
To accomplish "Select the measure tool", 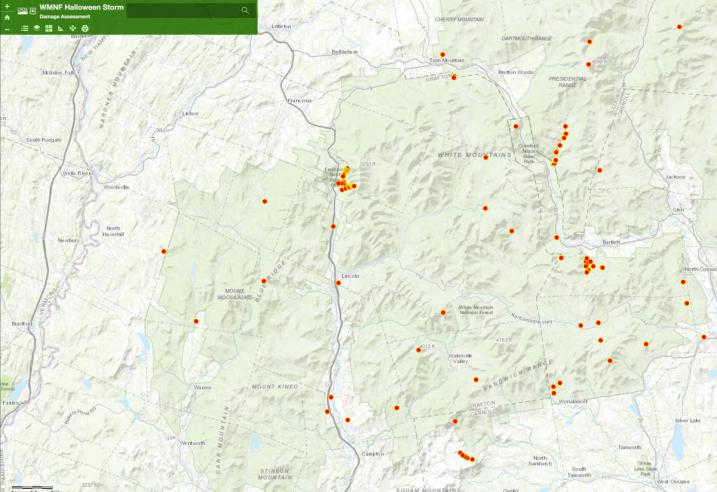I will (x=60, y=28).
